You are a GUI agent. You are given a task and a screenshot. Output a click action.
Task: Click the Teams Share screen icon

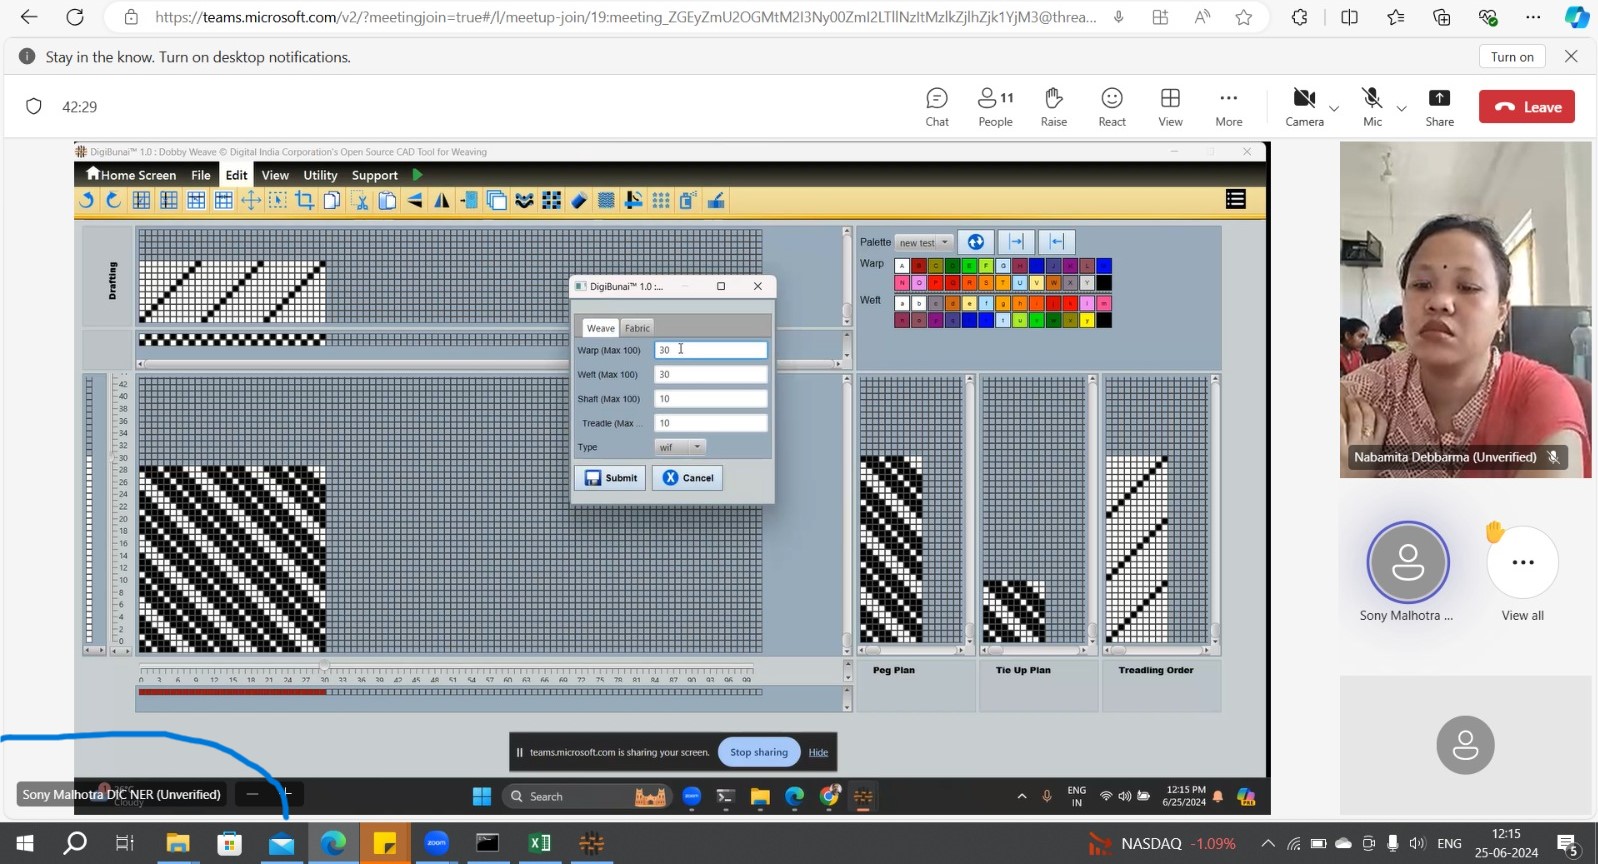[x=1439, y=107]
